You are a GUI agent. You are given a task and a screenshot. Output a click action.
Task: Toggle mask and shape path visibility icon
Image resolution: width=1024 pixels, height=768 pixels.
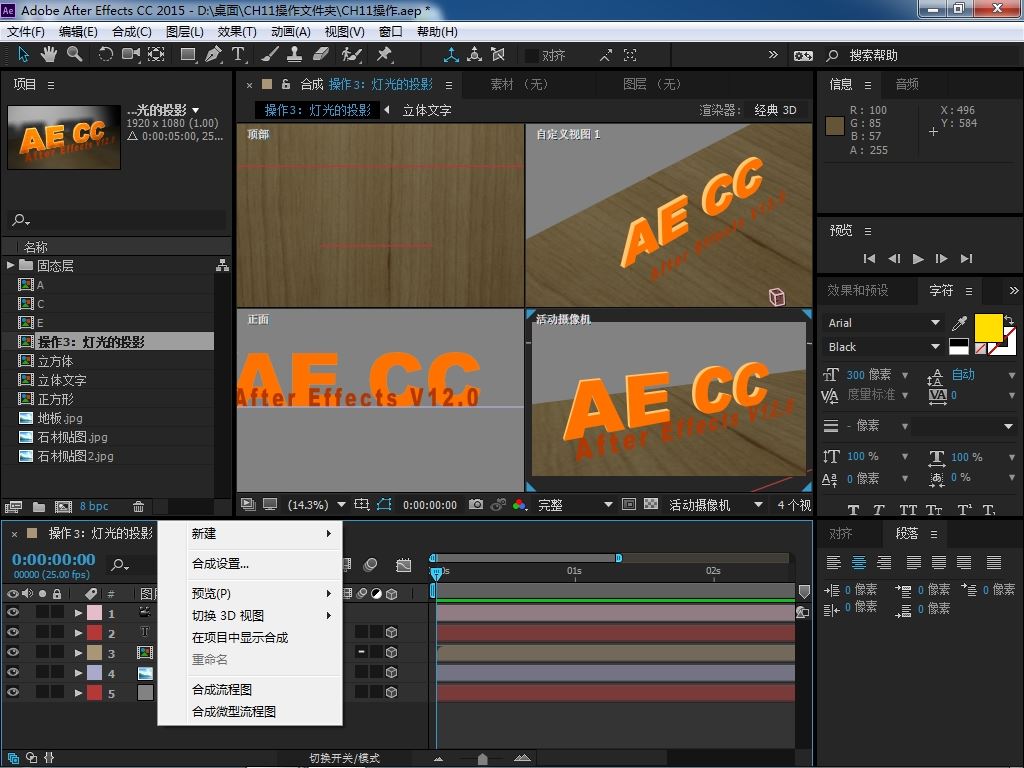[x=384, y=504]
